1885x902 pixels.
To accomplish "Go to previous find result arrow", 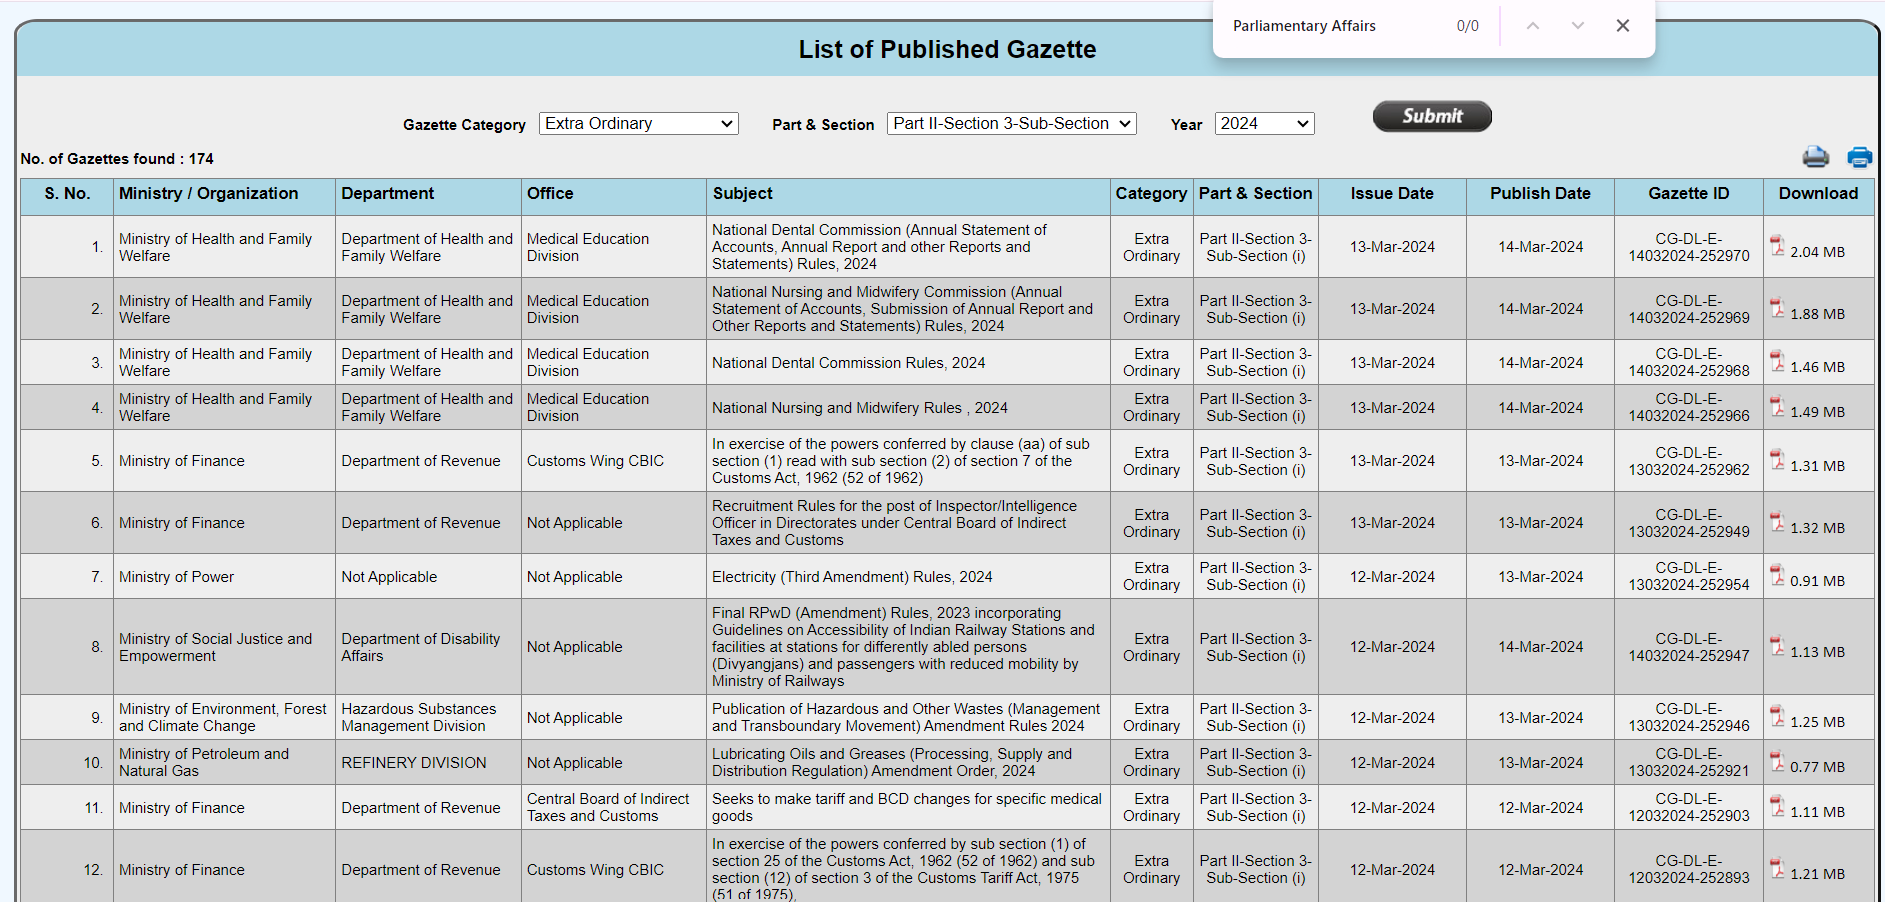I will click(1532, 26).
